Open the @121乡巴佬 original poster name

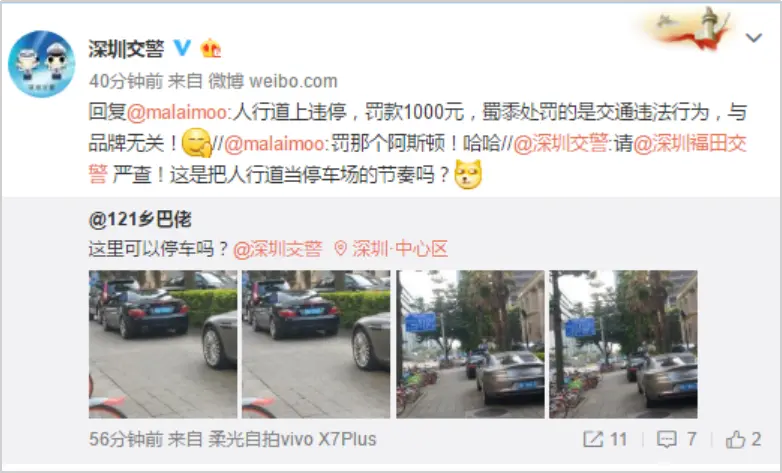tap(140, 219)
